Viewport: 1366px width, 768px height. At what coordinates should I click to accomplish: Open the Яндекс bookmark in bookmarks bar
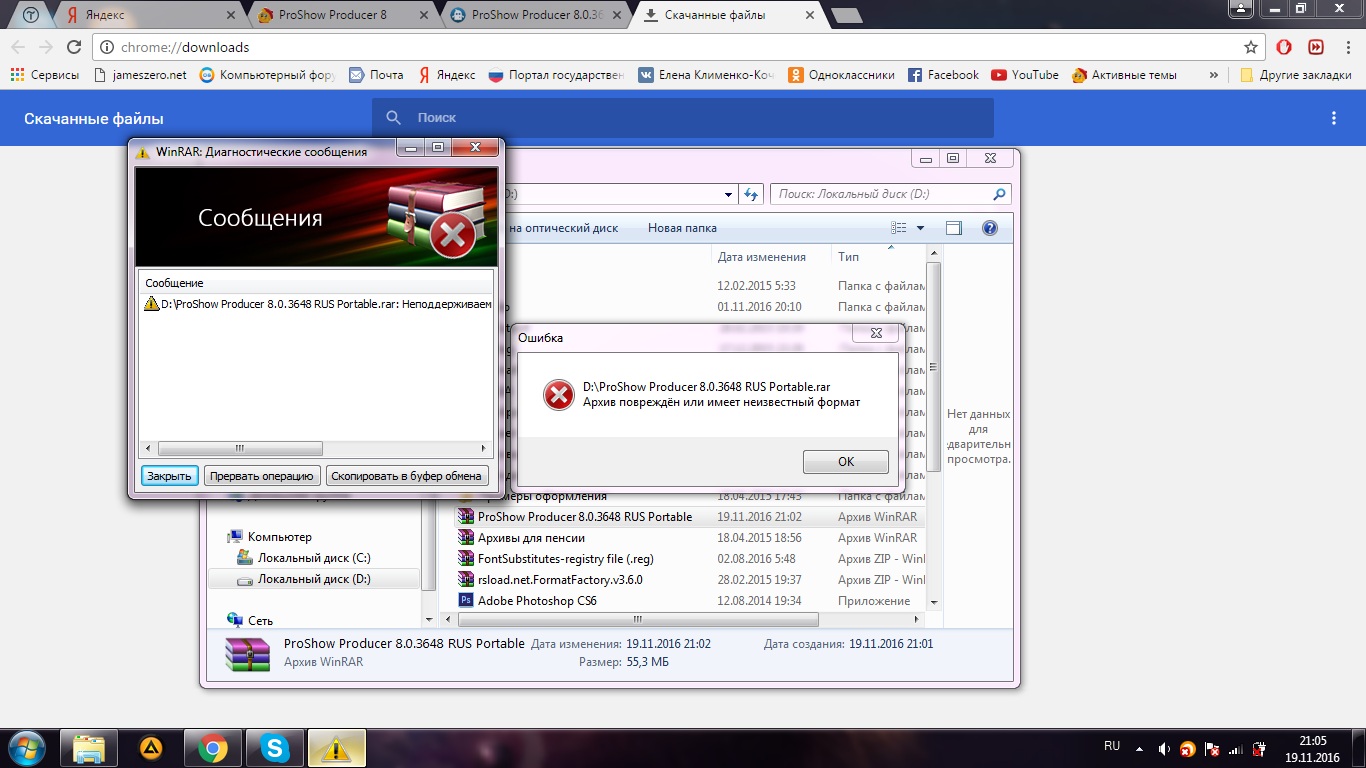[446, 75]
